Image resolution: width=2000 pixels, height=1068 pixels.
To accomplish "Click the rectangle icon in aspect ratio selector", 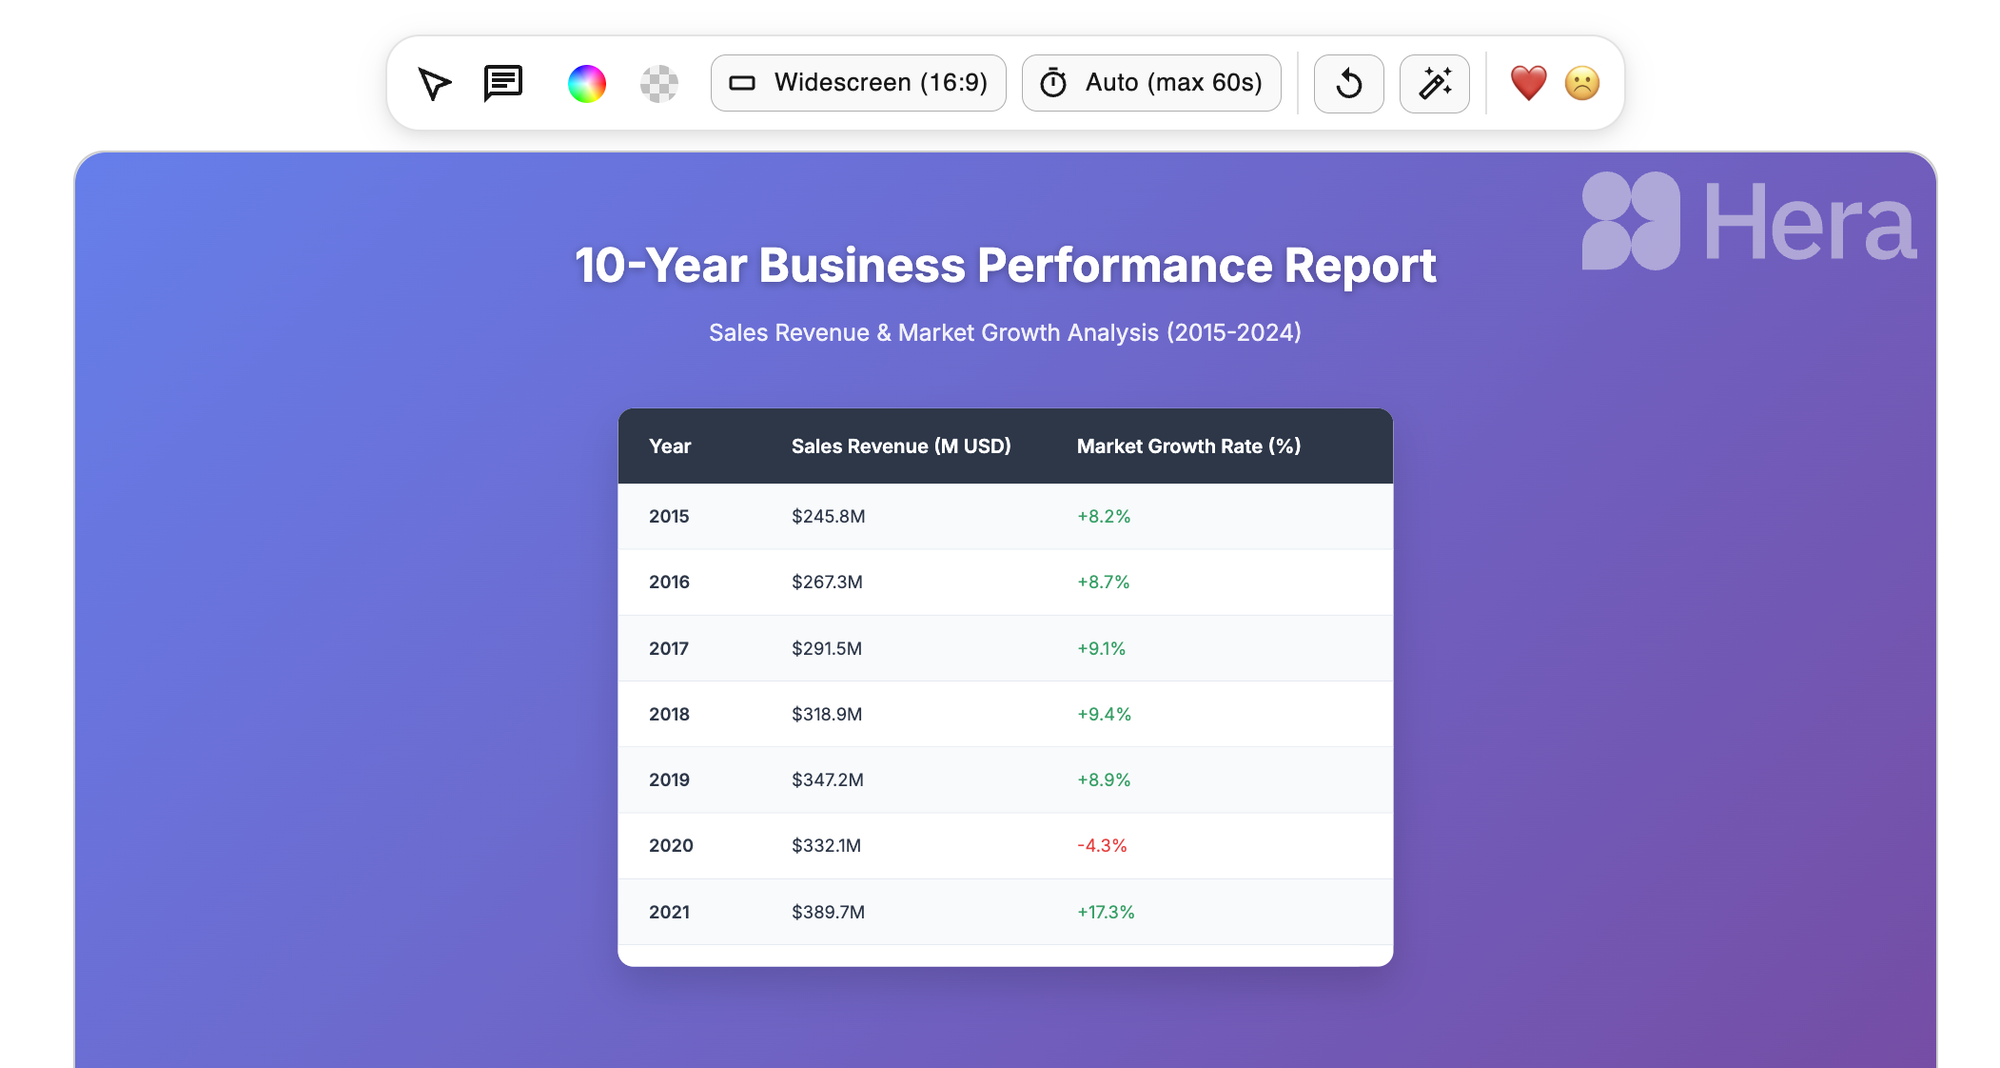I will click(x=742, y=83).
